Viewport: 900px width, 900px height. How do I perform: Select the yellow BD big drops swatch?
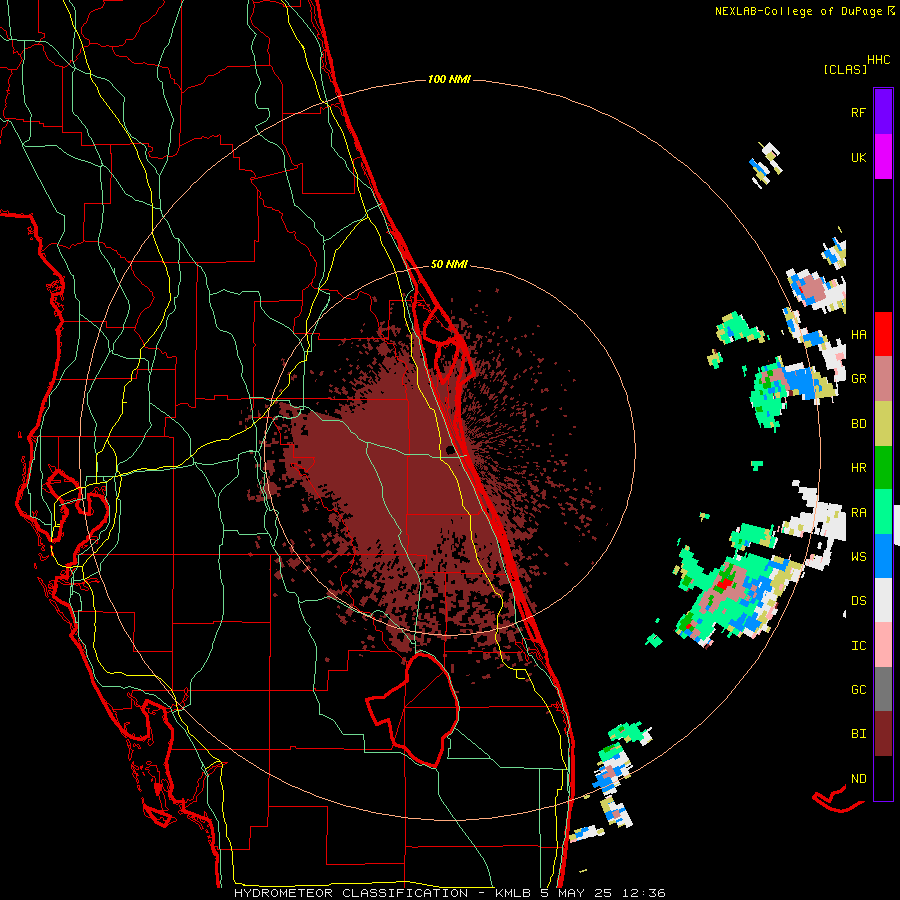click(x=883, y=423)
